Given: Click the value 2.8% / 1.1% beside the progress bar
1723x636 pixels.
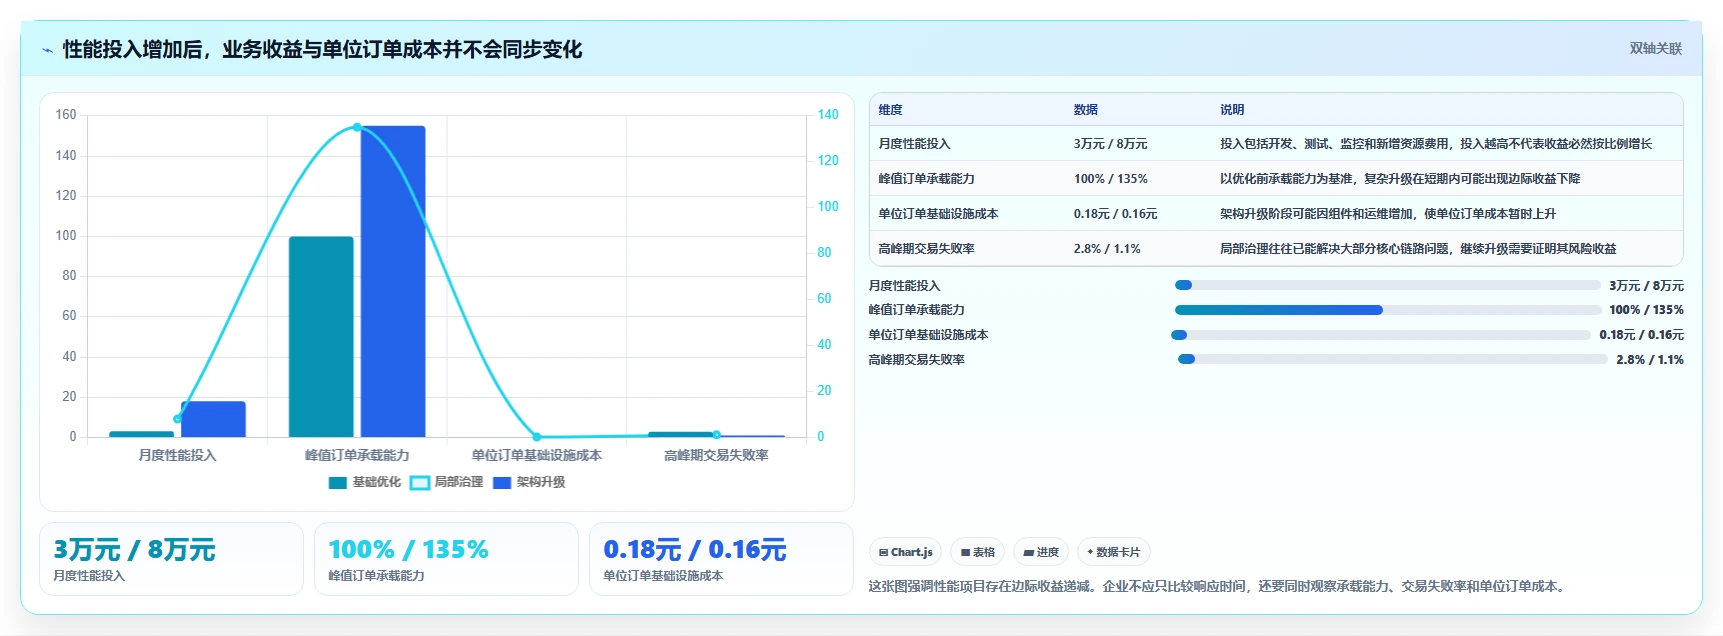Looking at the screenshot, I should (x=1650, y=360).
